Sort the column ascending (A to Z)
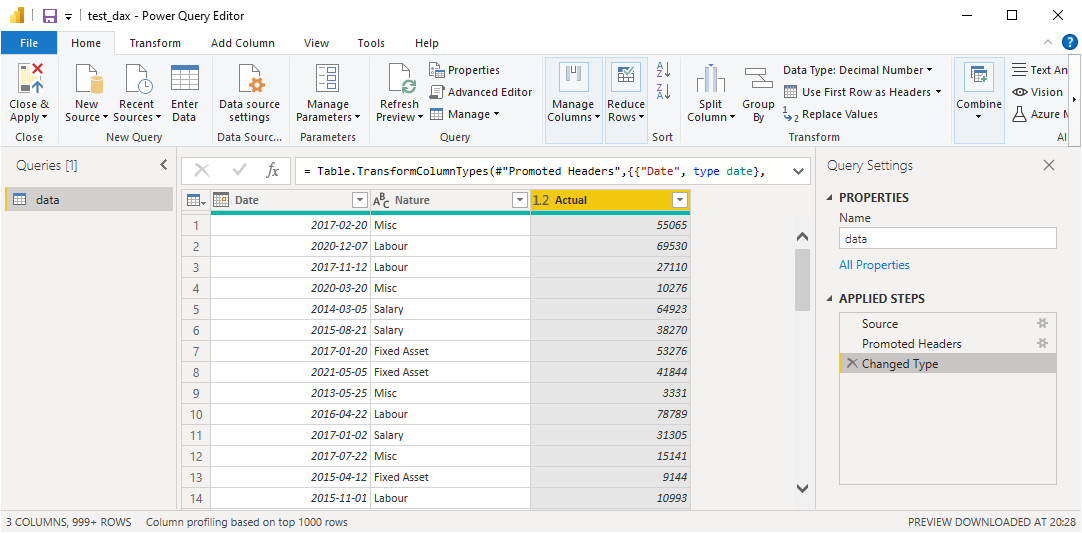 pos(662,70)
